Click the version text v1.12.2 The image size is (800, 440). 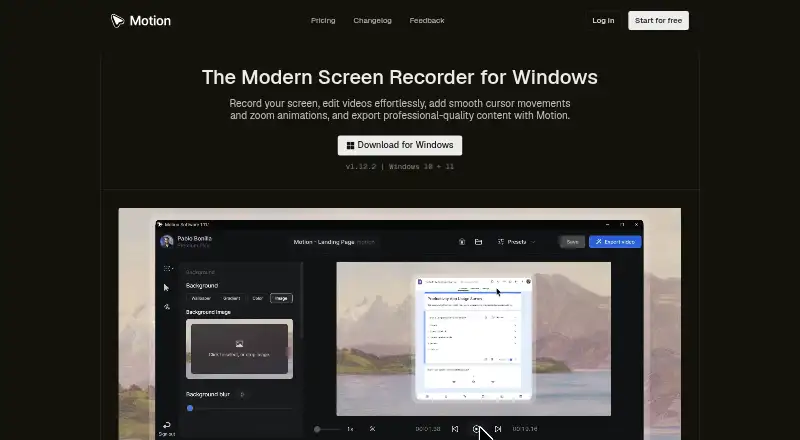coord(361,166)
